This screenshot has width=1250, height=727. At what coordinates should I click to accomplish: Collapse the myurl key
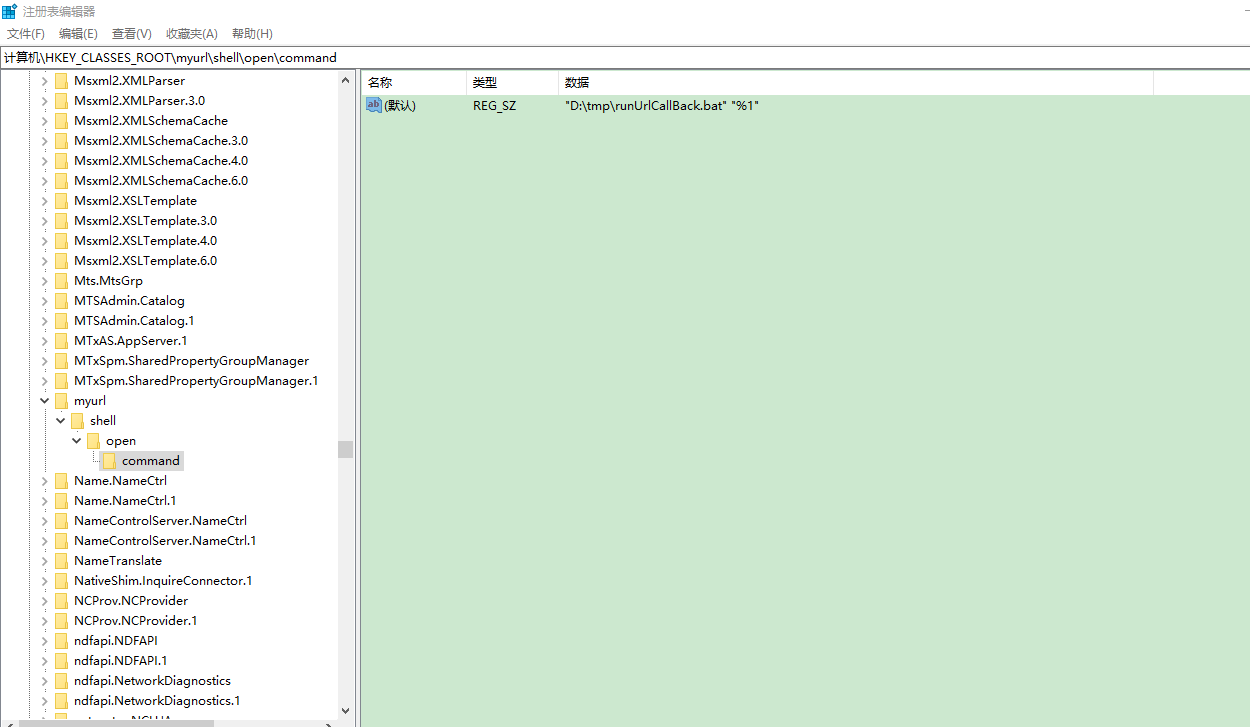[x=44, y=400]
